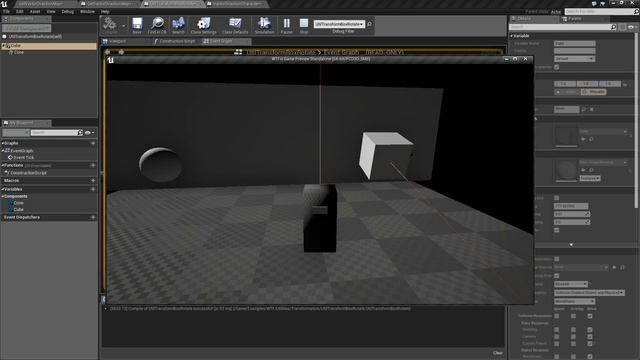The image size is (640, 360).
Task: Collapse the Variable section in Details
Action: coord(512,36)
